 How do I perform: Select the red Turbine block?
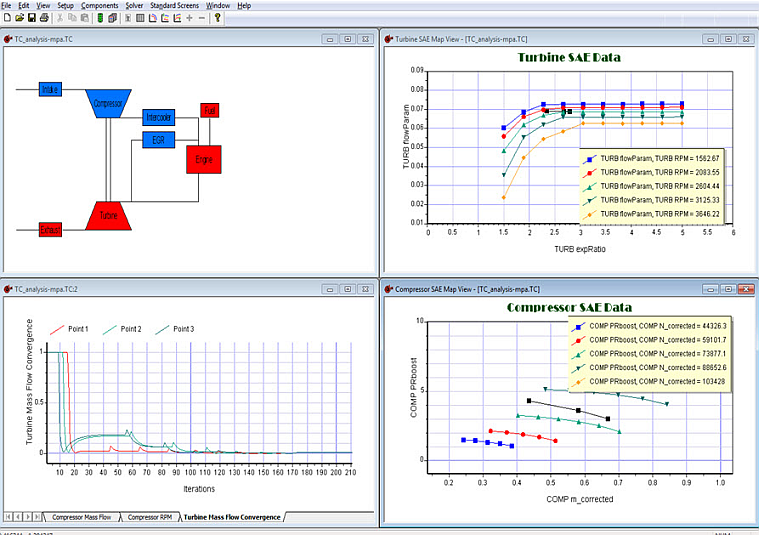point(108,215)
